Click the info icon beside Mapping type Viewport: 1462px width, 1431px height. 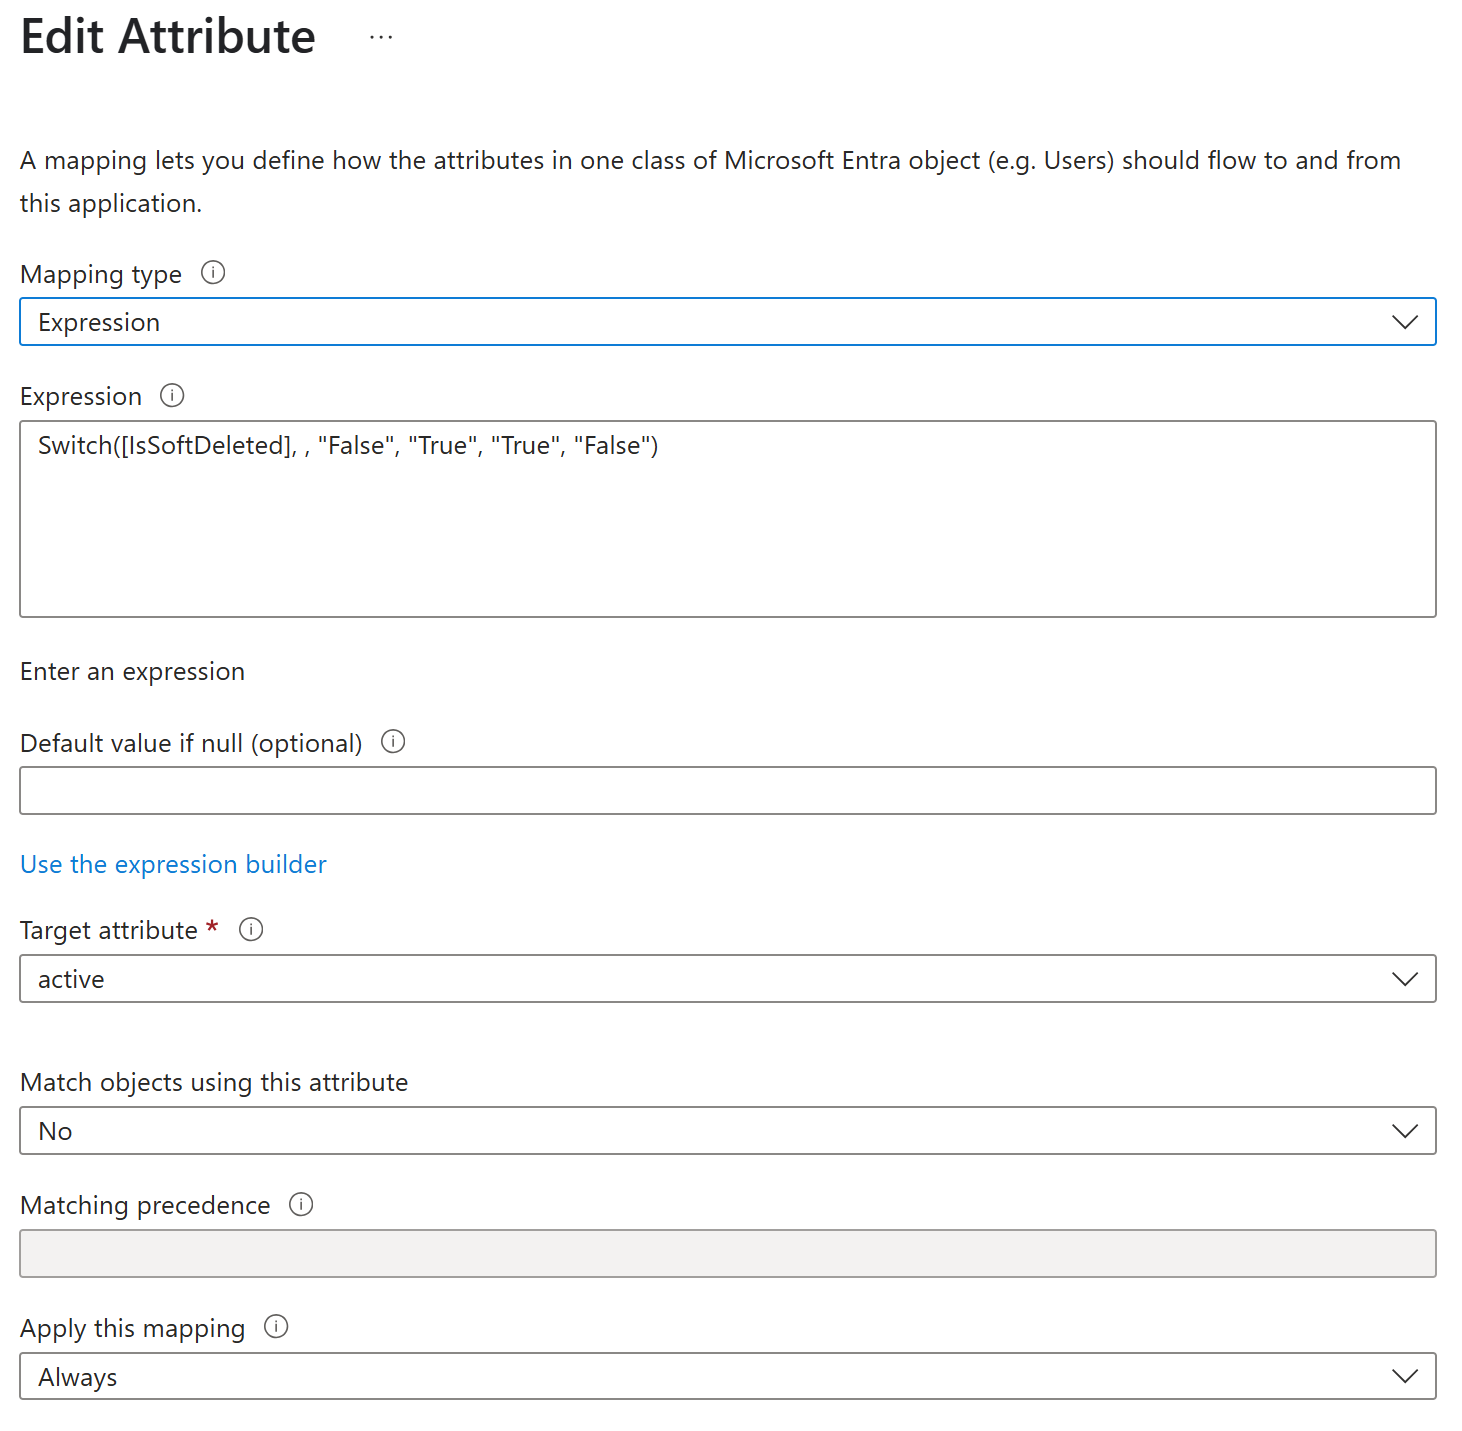coord(213,272)
